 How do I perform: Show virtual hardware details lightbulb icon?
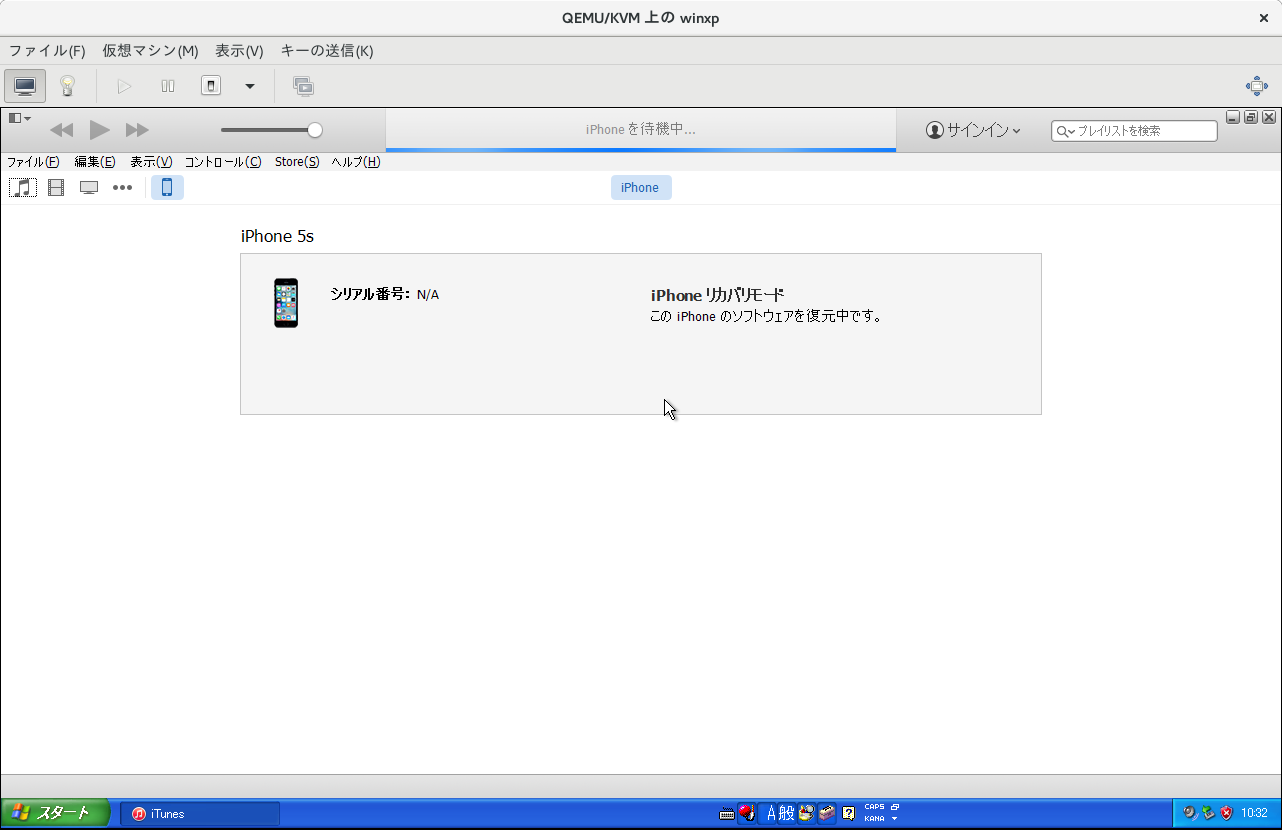click(x=67, y=86)
